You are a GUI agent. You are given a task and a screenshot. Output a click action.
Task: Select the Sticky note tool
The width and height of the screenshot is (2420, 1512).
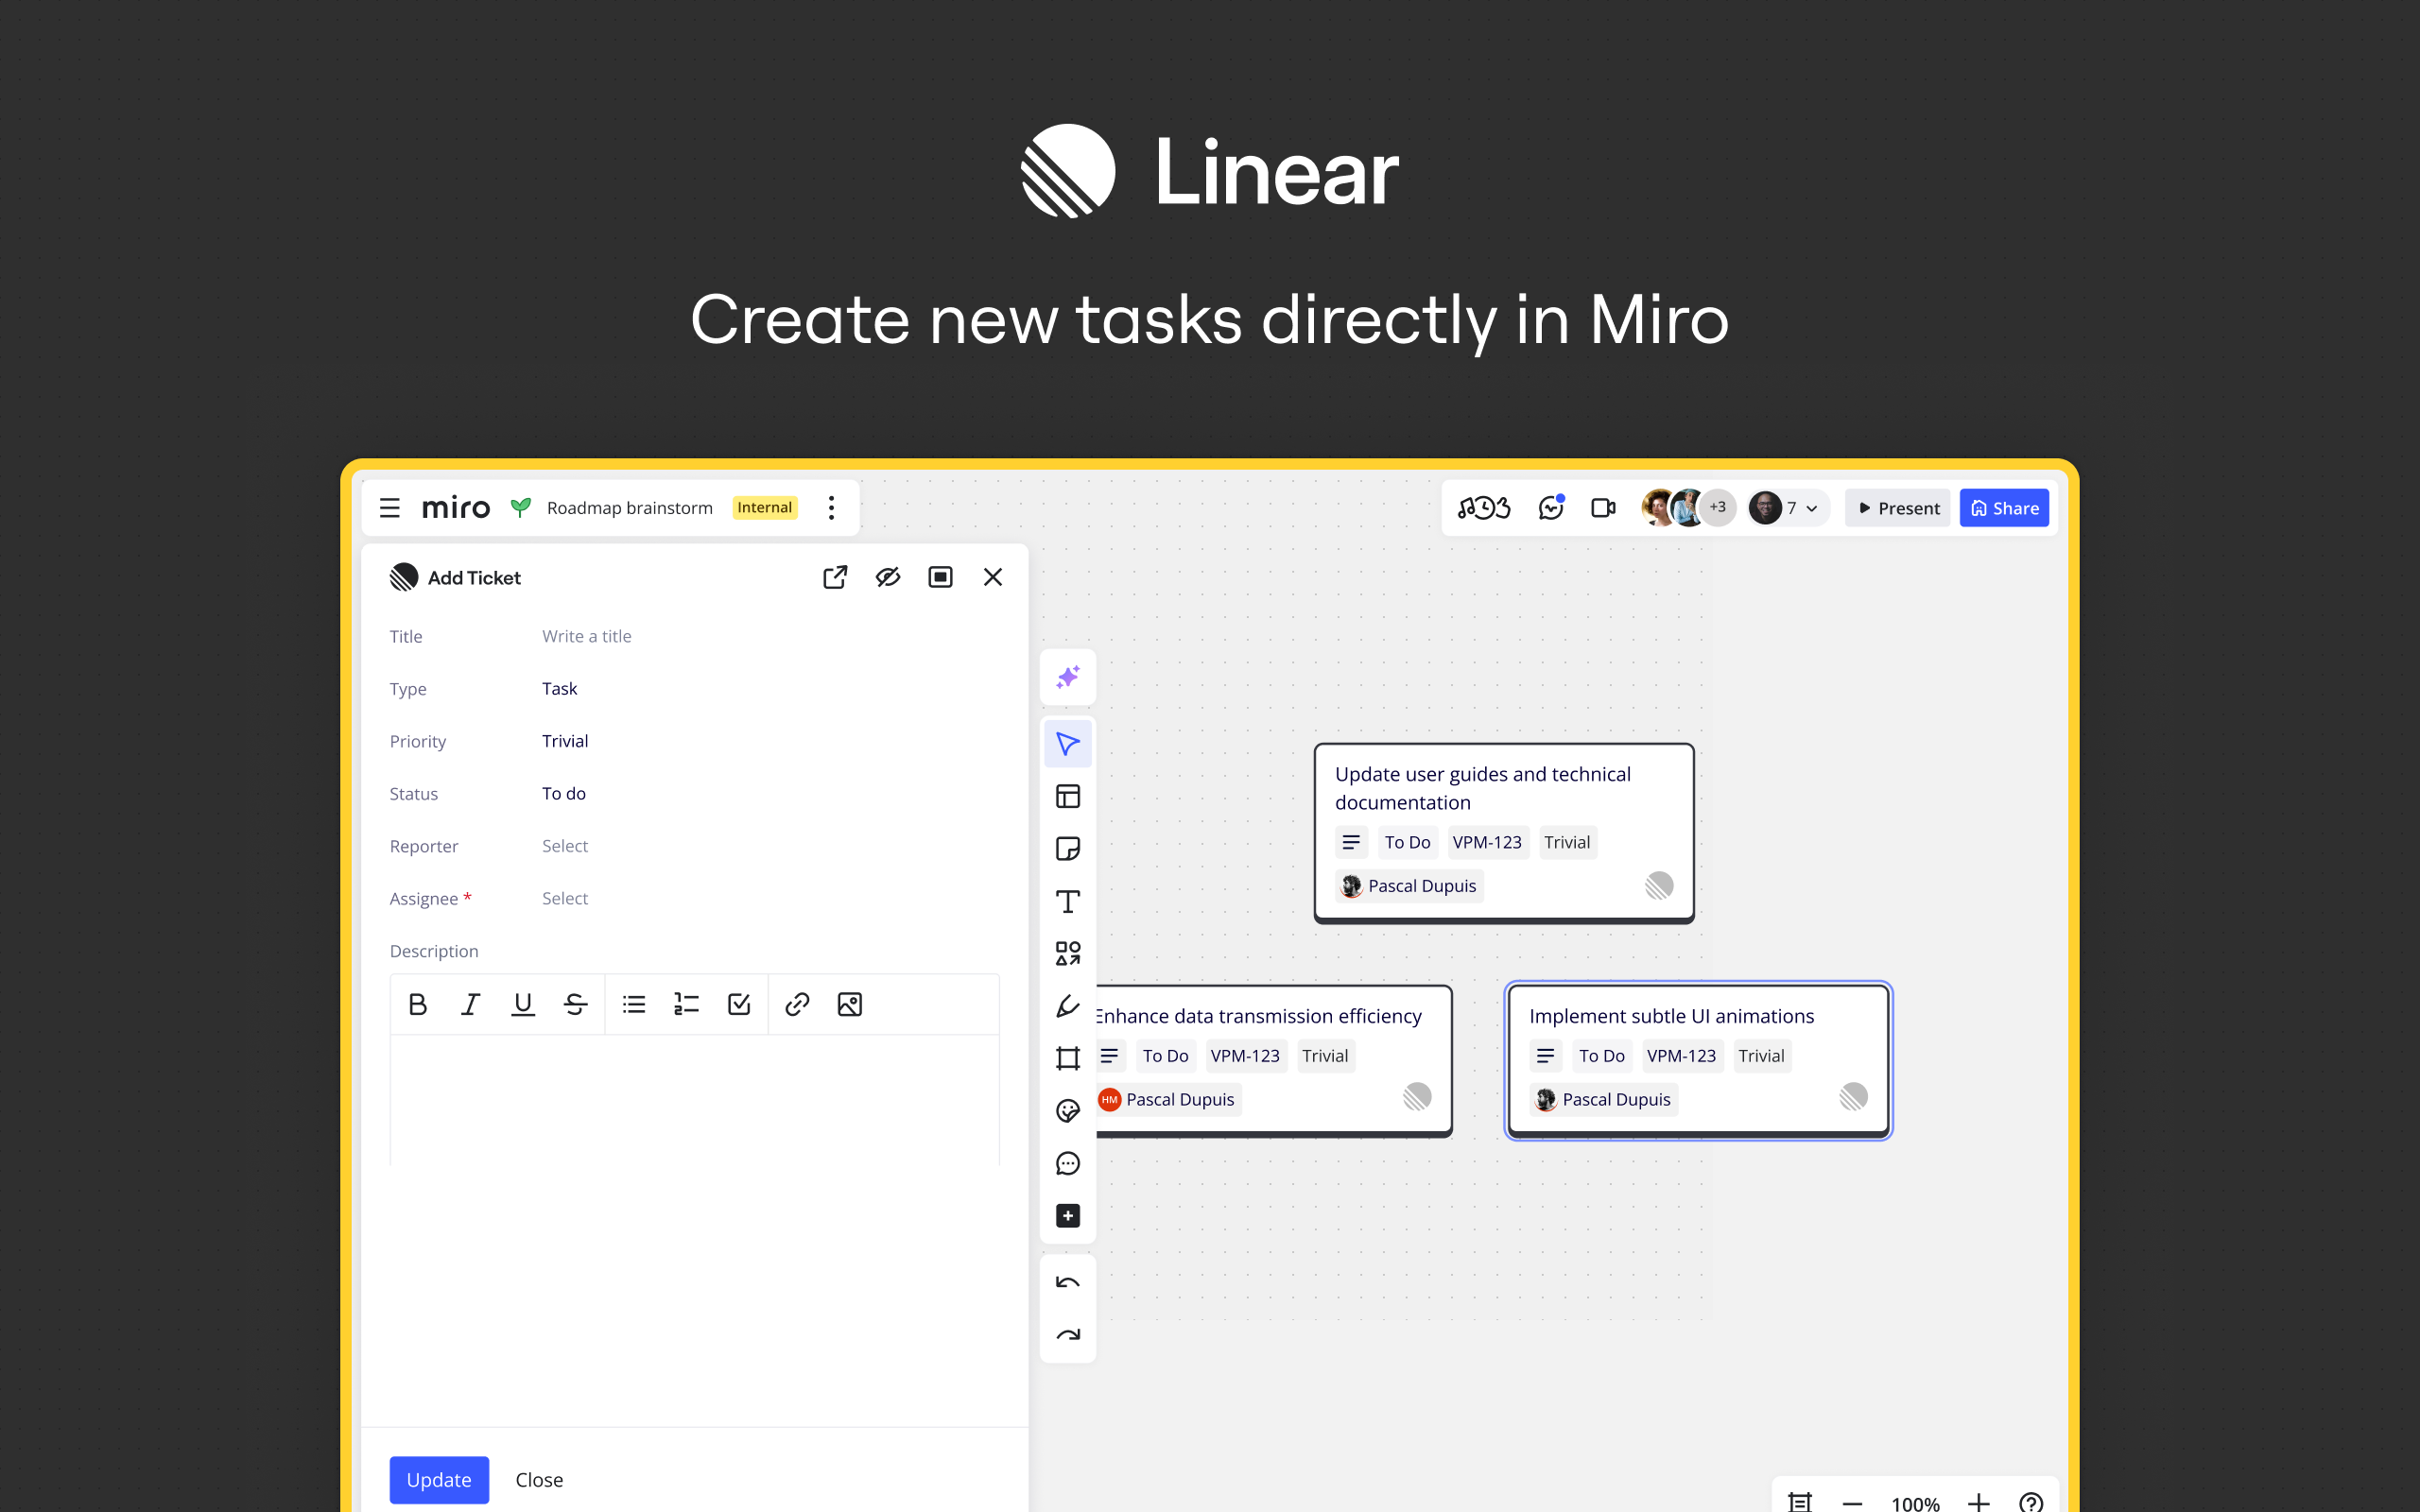pyautogui.click(x=1068, y=849)
